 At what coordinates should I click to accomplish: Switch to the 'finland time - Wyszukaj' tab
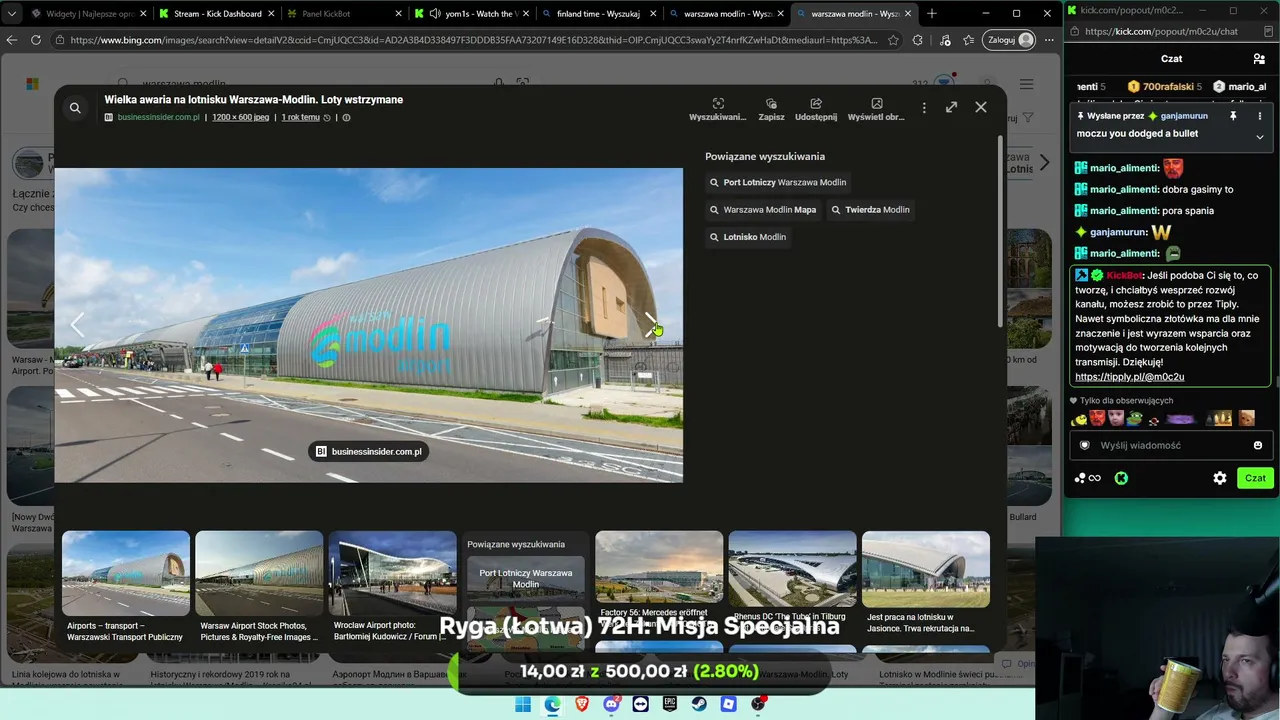(x=598, y=14)
